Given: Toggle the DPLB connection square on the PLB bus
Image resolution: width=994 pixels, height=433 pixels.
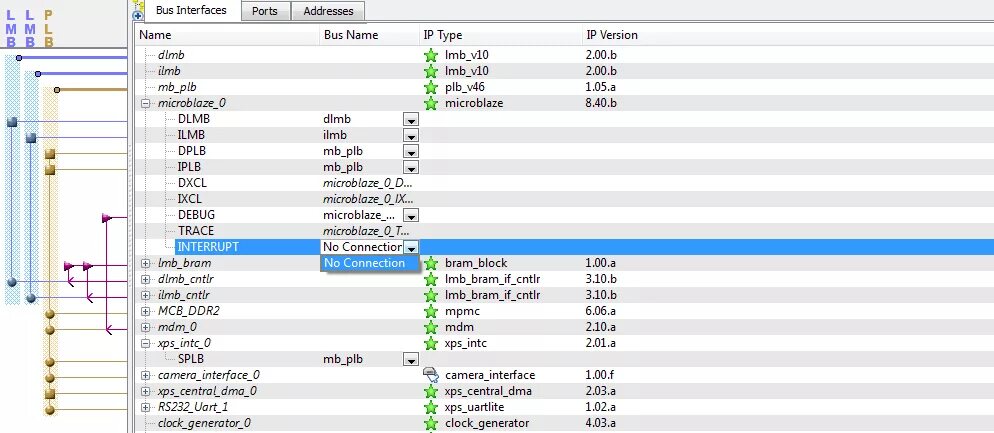Looking at the screenshot, I should point(50,154).
